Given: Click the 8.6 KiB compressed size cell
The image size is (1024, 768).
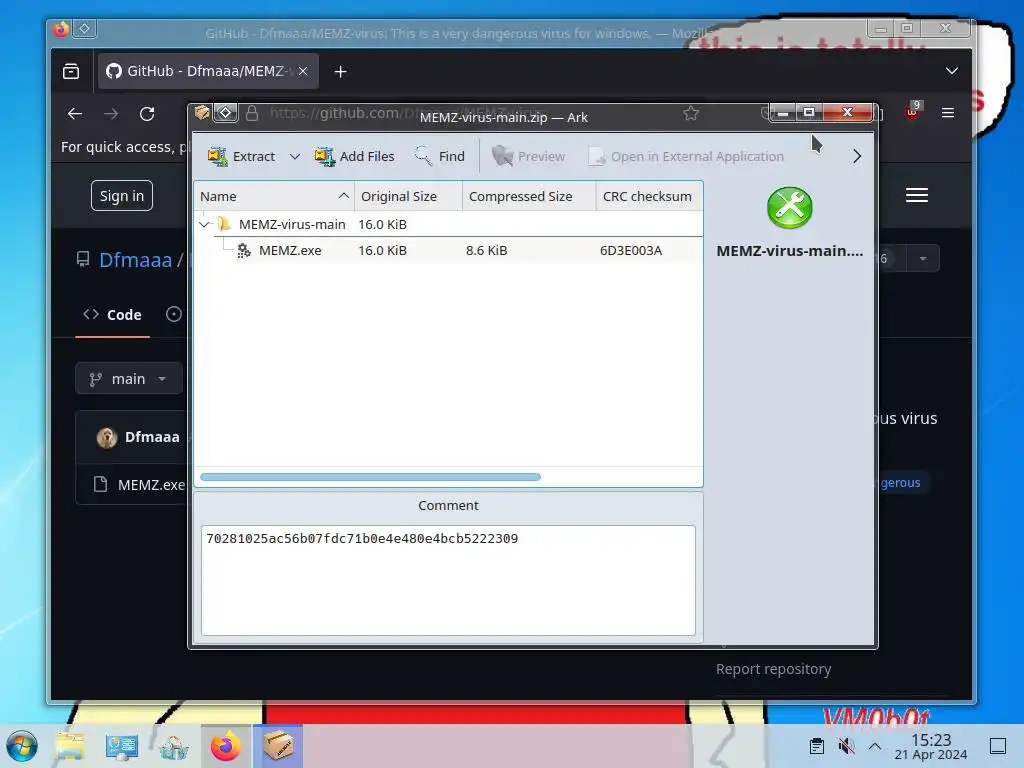Looking at the screenshot, I should coord(487,250).
